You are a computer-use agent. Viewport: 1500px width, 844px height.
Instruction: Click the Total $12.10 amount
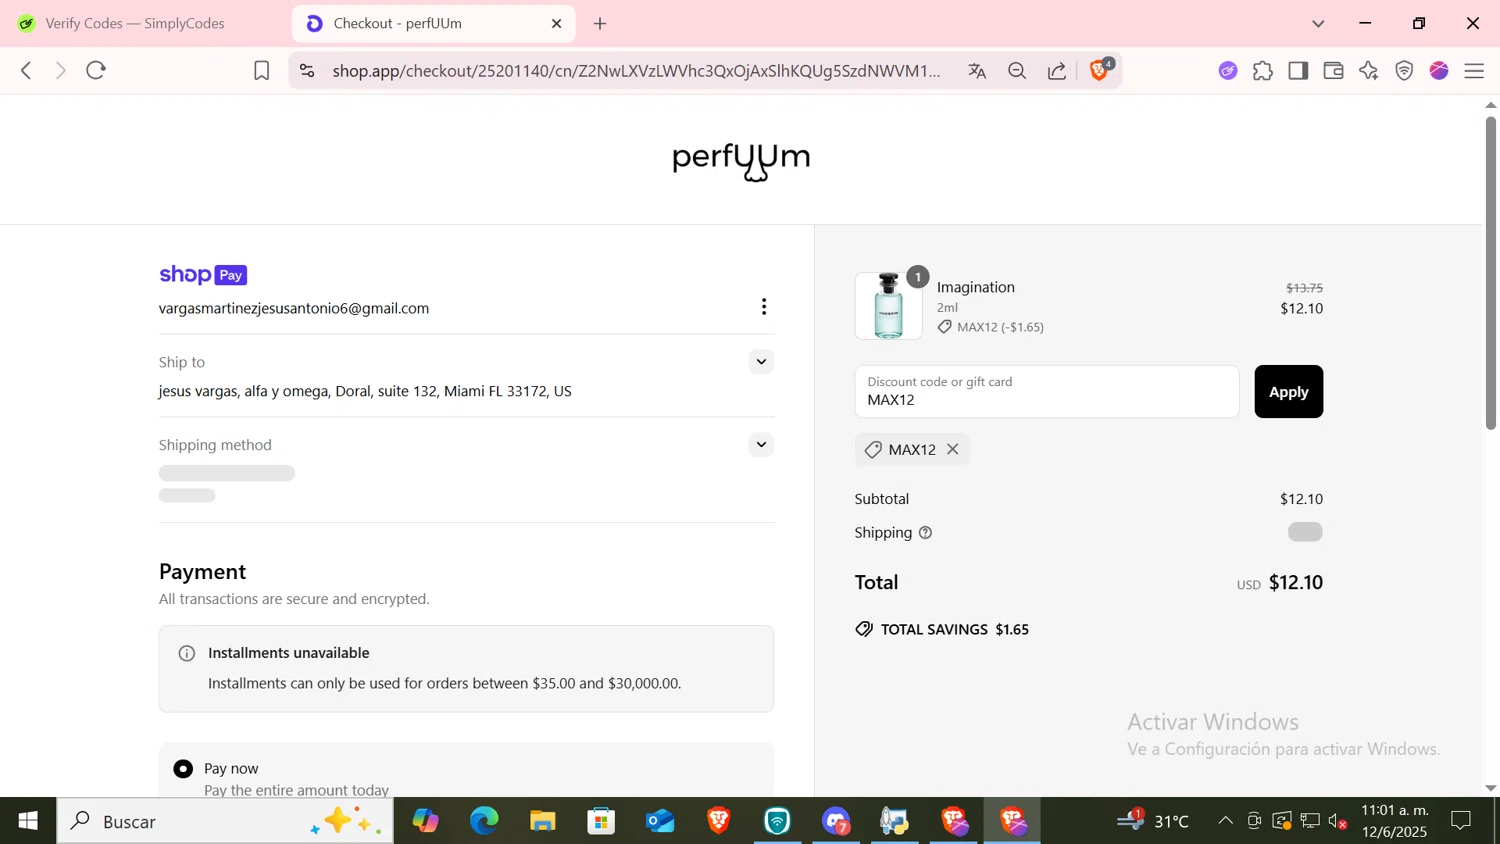[x=1295, y=583]
